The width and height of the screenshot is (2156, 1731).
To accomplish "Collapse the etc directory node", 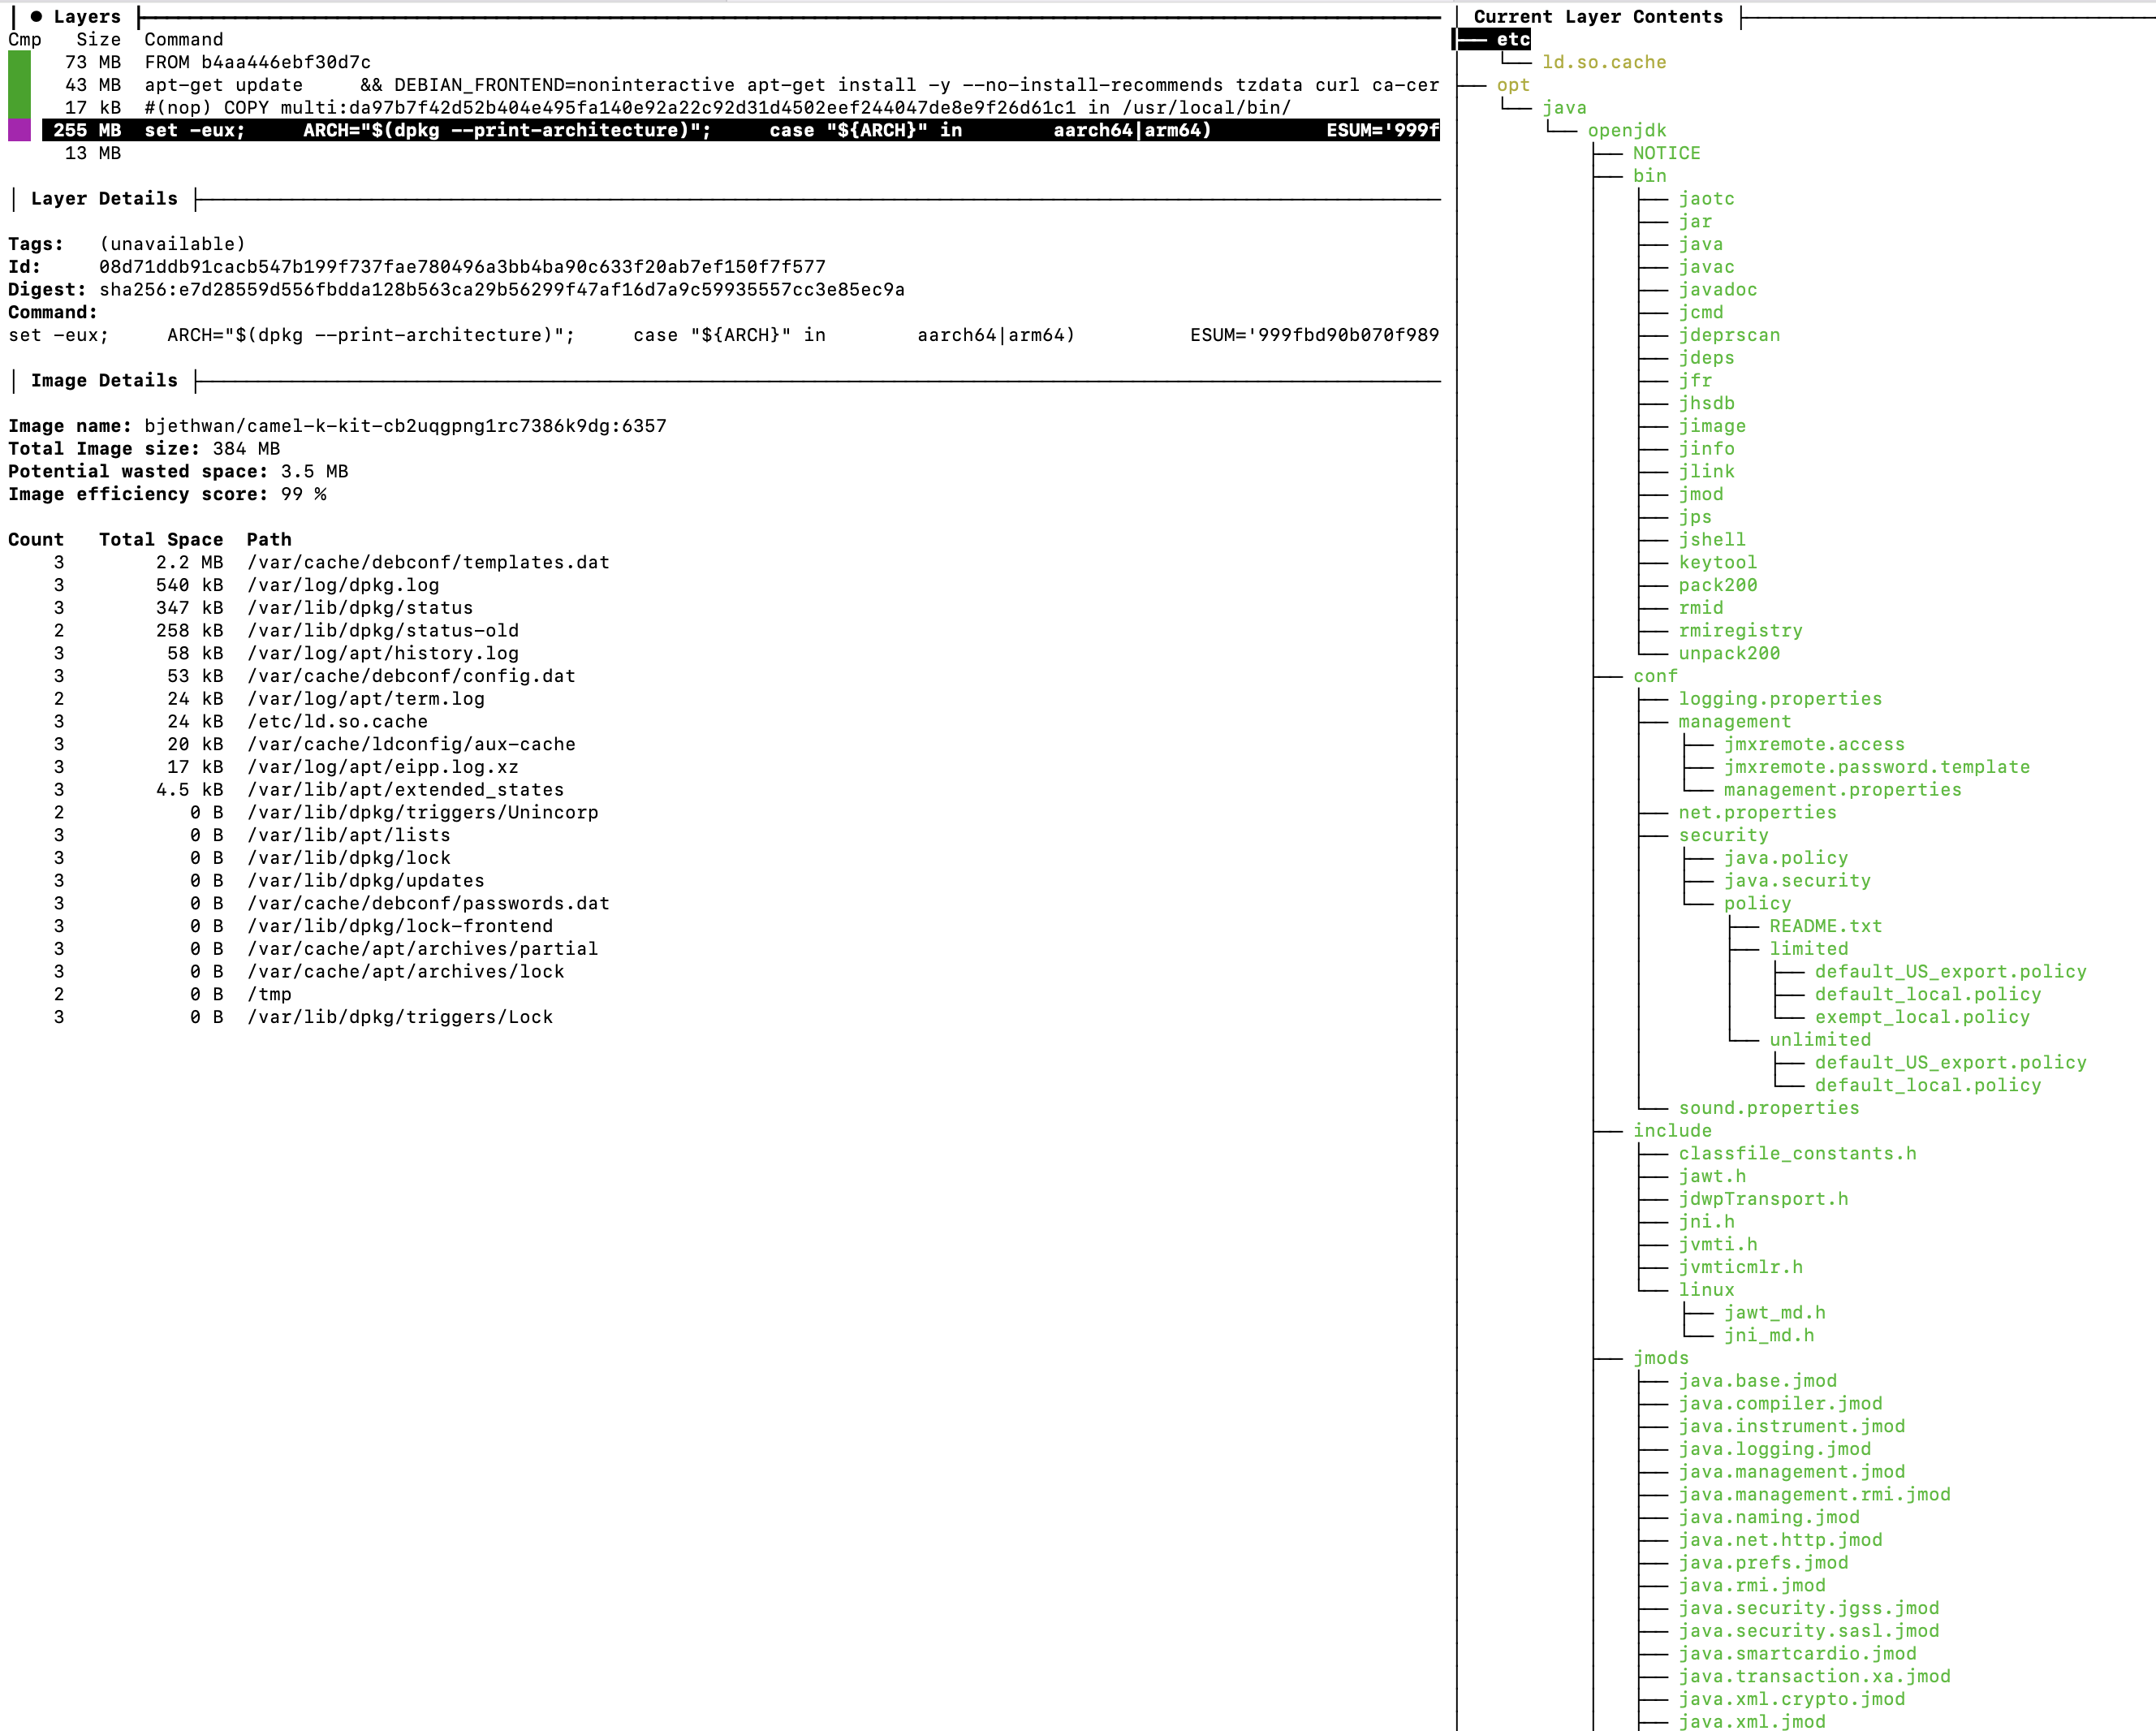I will (1512, 39).
